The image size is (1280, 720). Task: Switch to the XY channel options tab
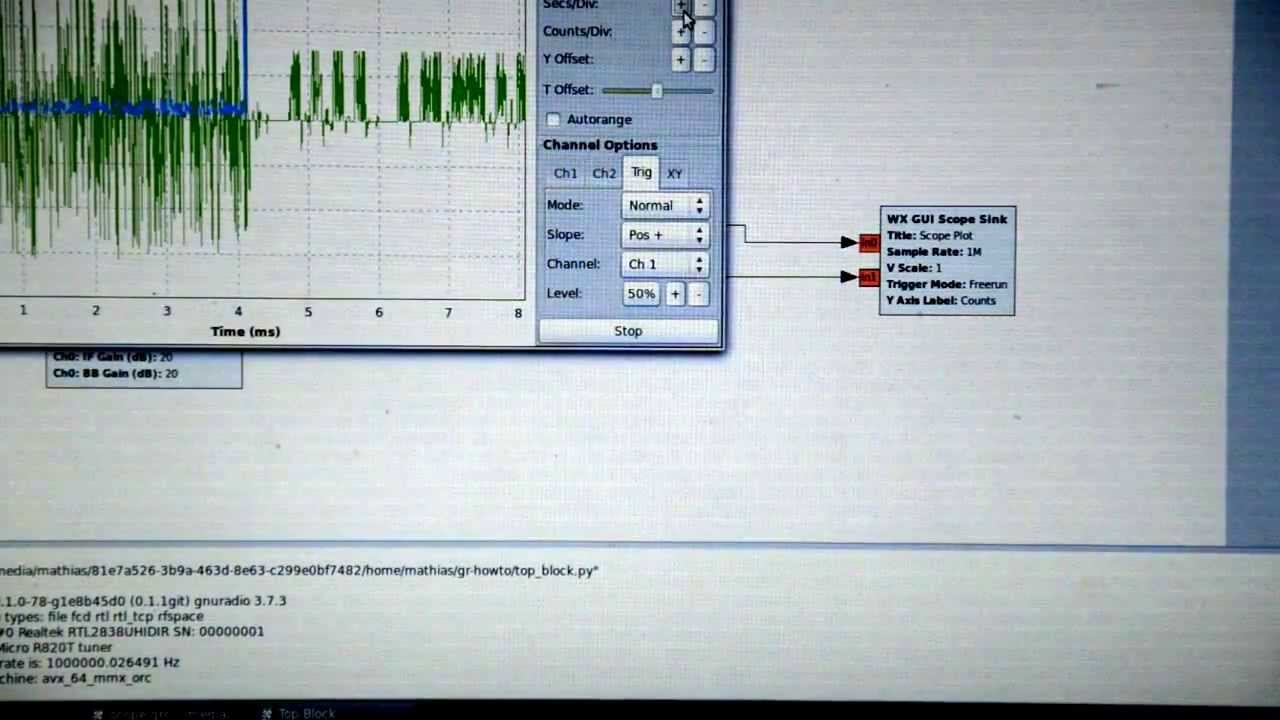[x=674, y=173]
